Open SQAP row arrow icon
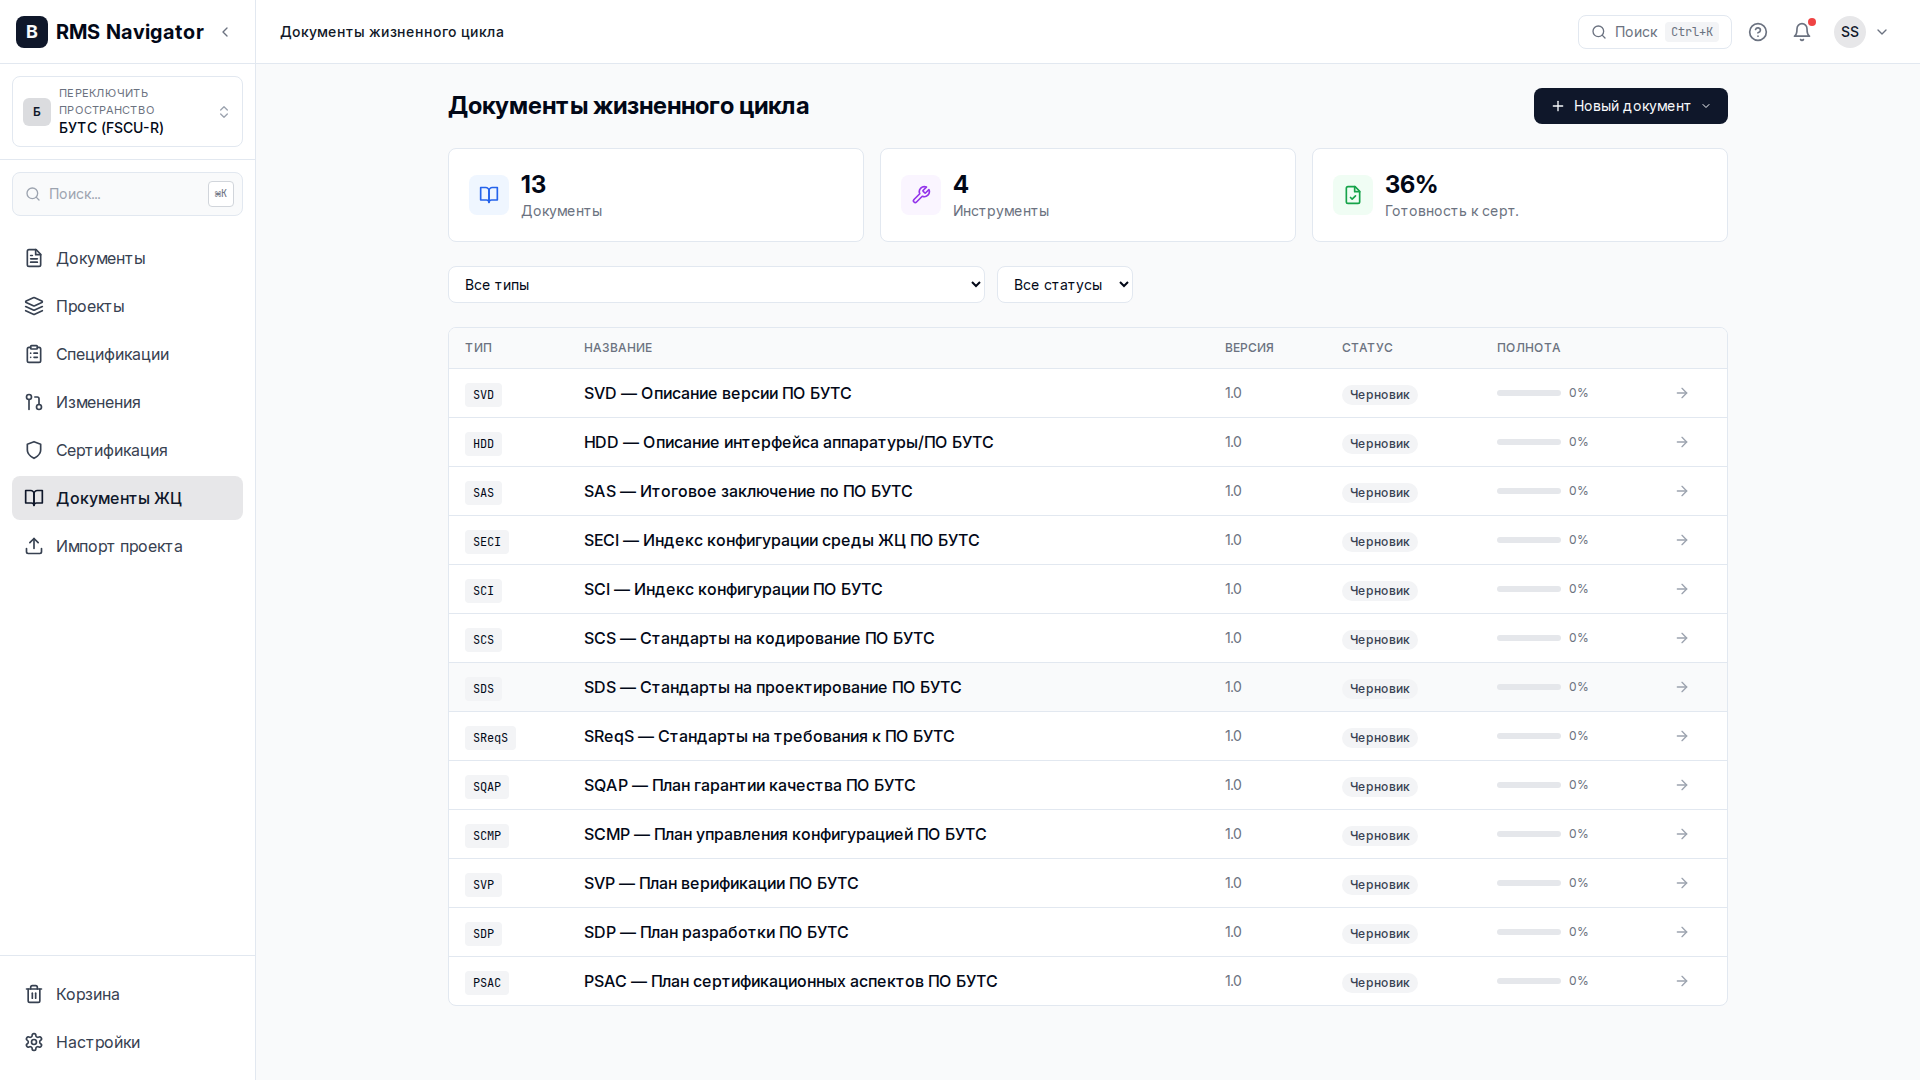This screenshot has height=1080, width=1920. point(1682,785)
